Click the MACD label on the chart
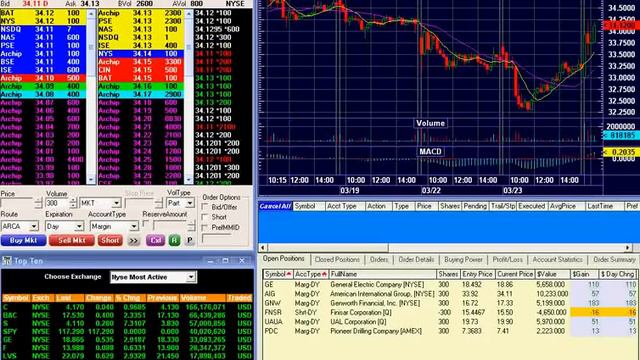This screenshot has height=360, width=640. [x=430, y=151]
